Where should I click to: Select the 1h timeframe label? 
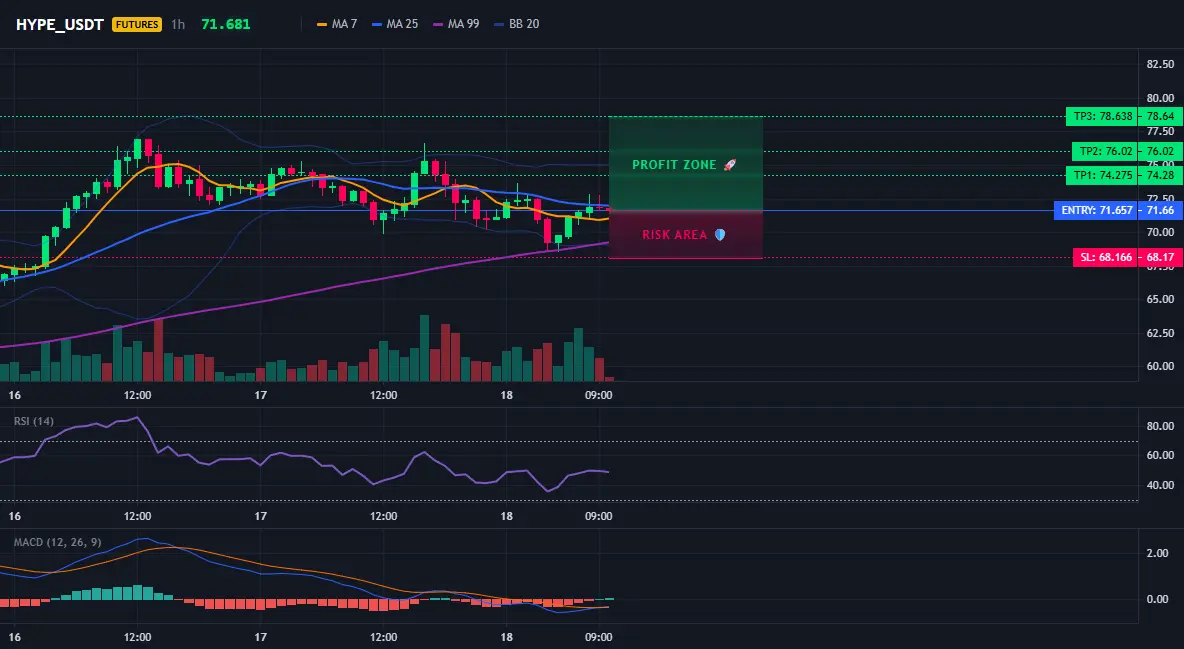coord(177,24)
